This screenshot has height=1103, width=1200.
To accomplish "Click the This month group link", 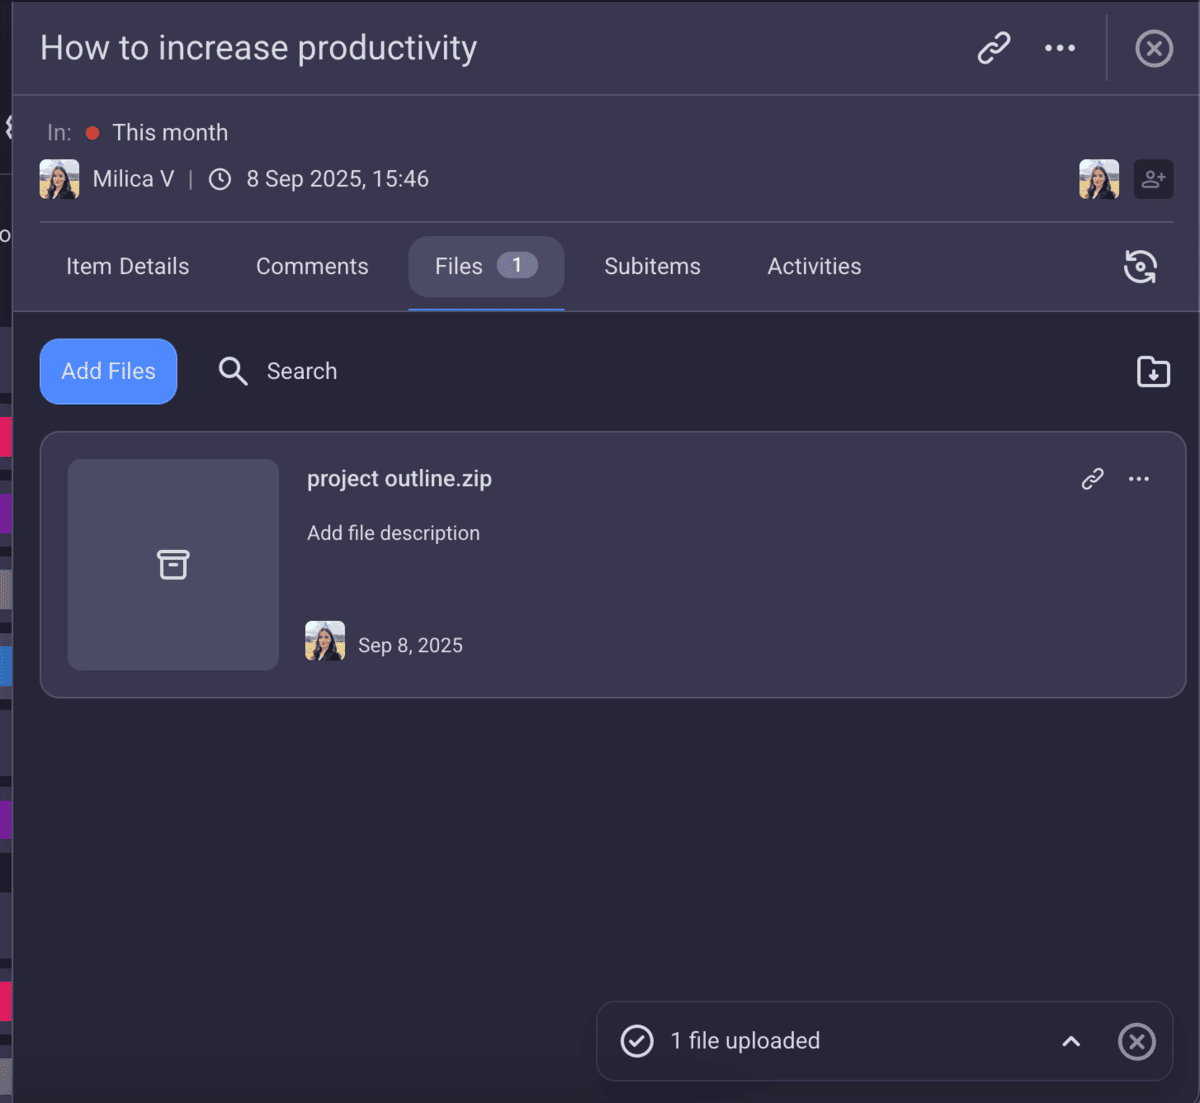I will (x=169, y=133).
